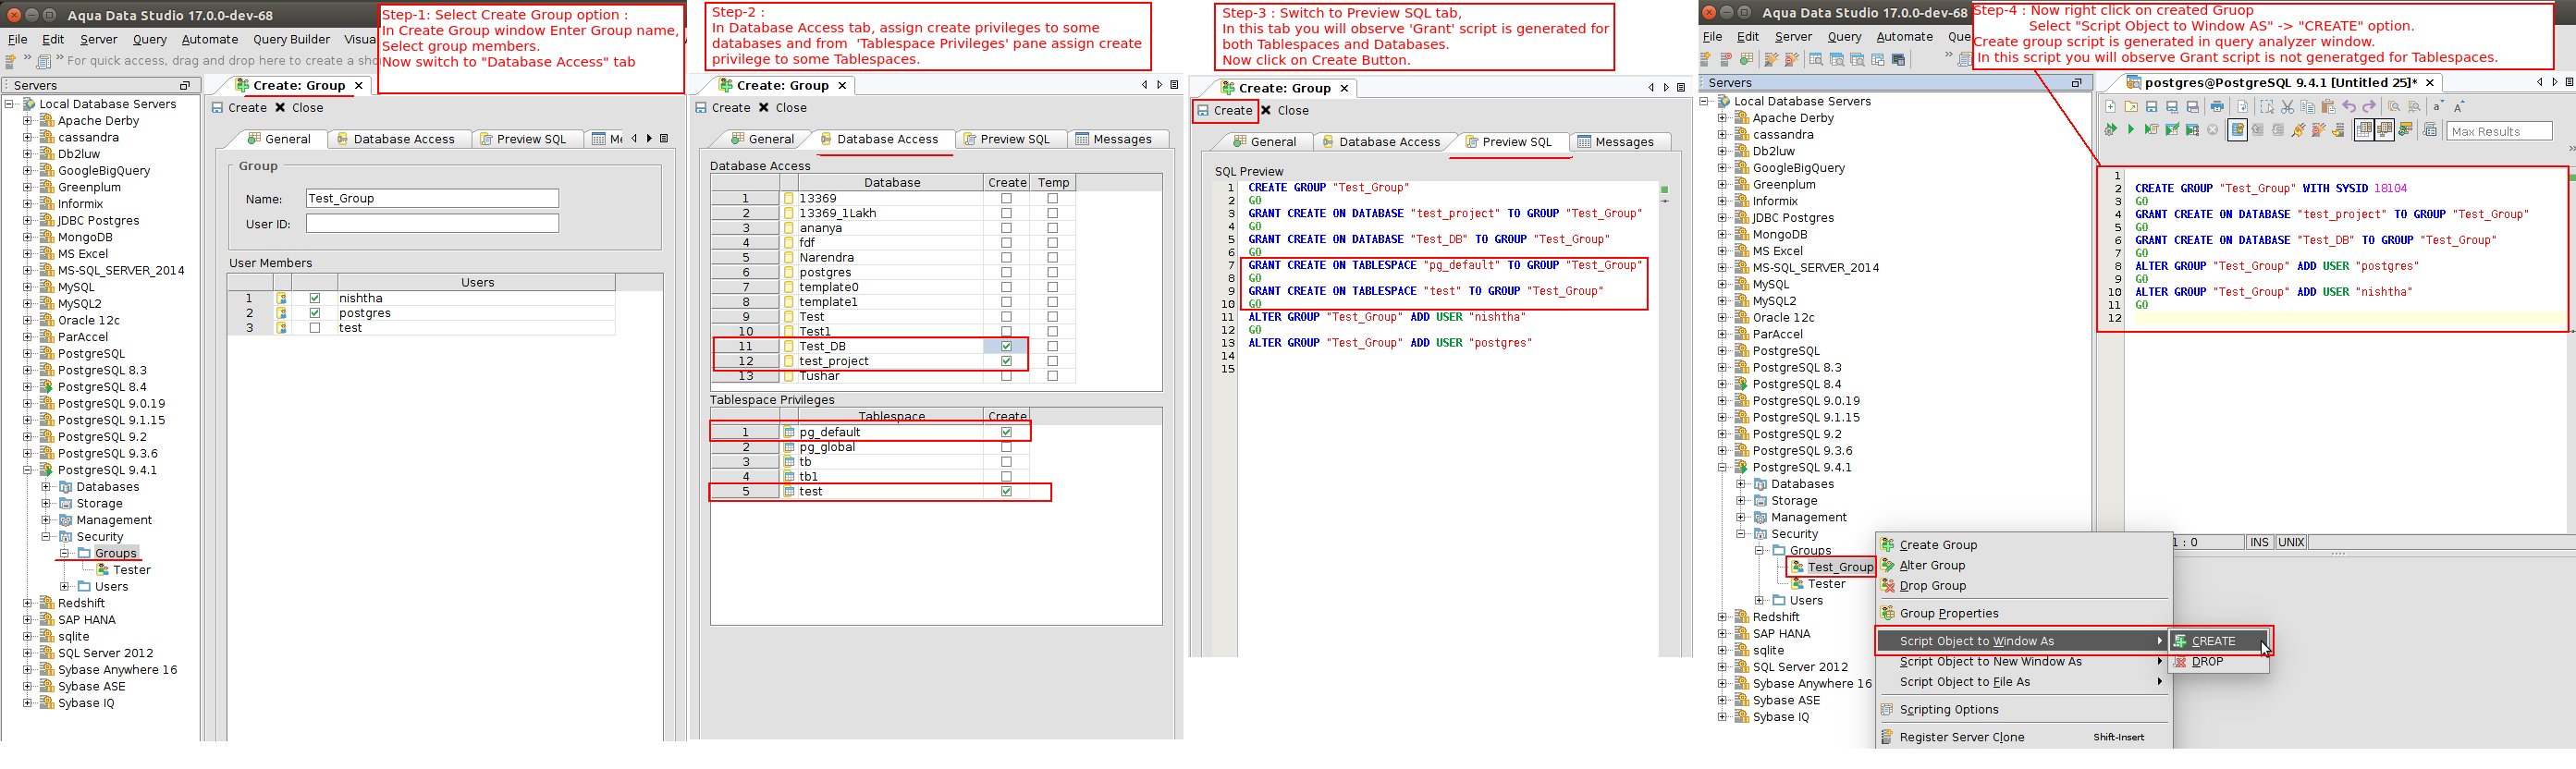Check Create for pg_global tablespace

click(1006, 447)
